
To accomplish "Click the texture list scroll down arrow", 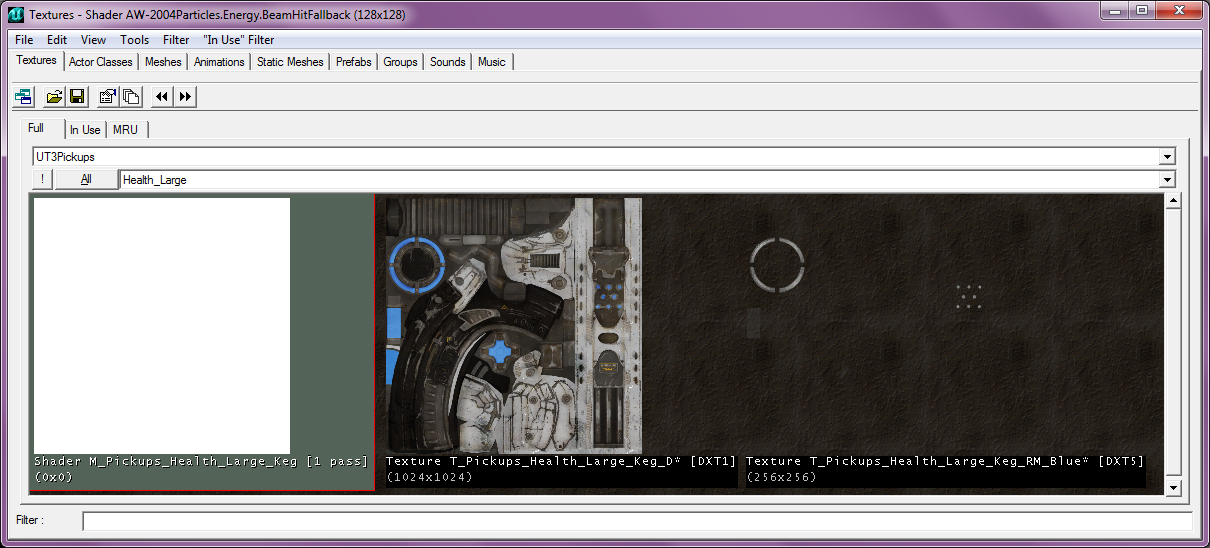I will coord(1174,487).
